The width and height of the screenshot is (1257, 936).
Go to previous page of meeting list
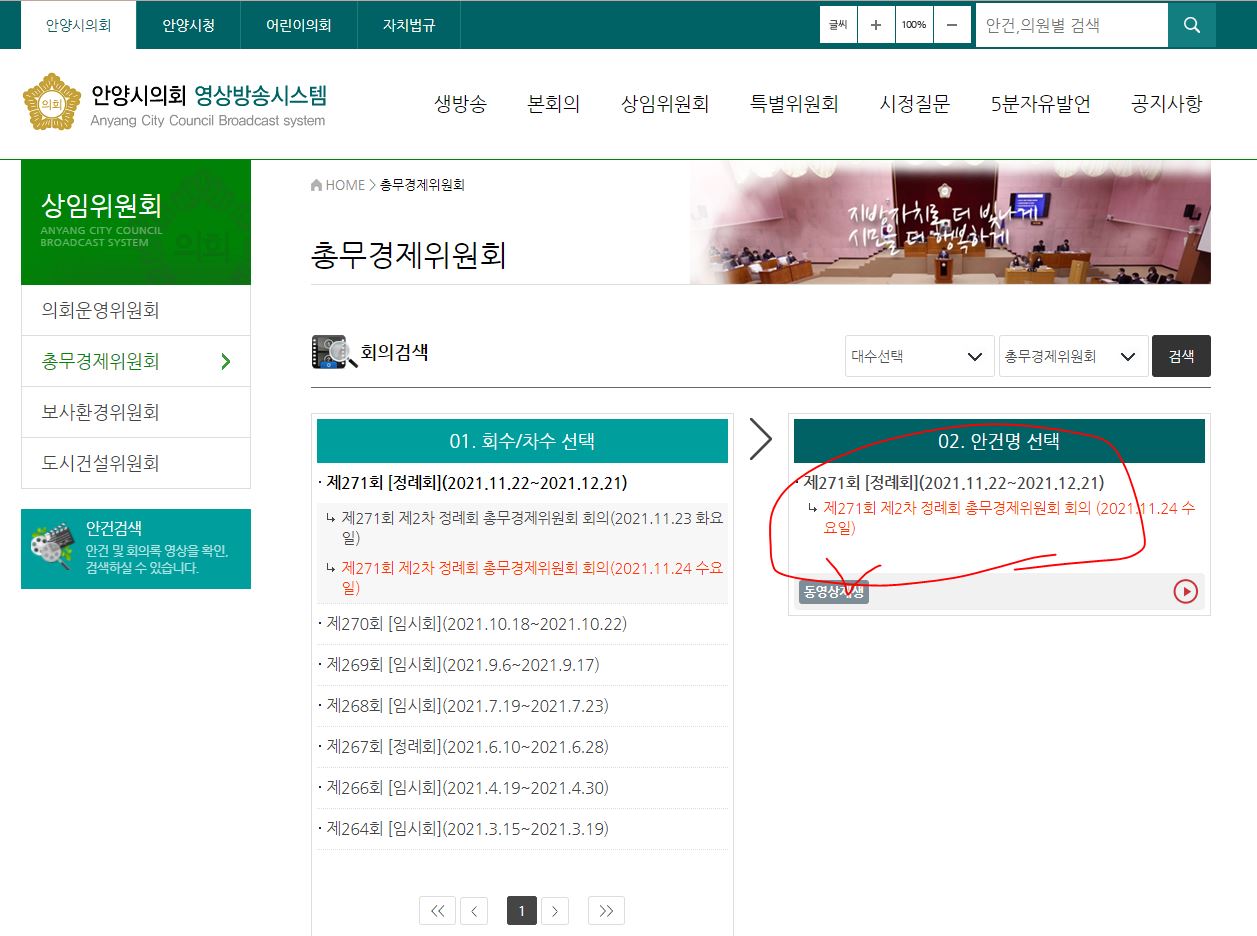tap(472, 910)
